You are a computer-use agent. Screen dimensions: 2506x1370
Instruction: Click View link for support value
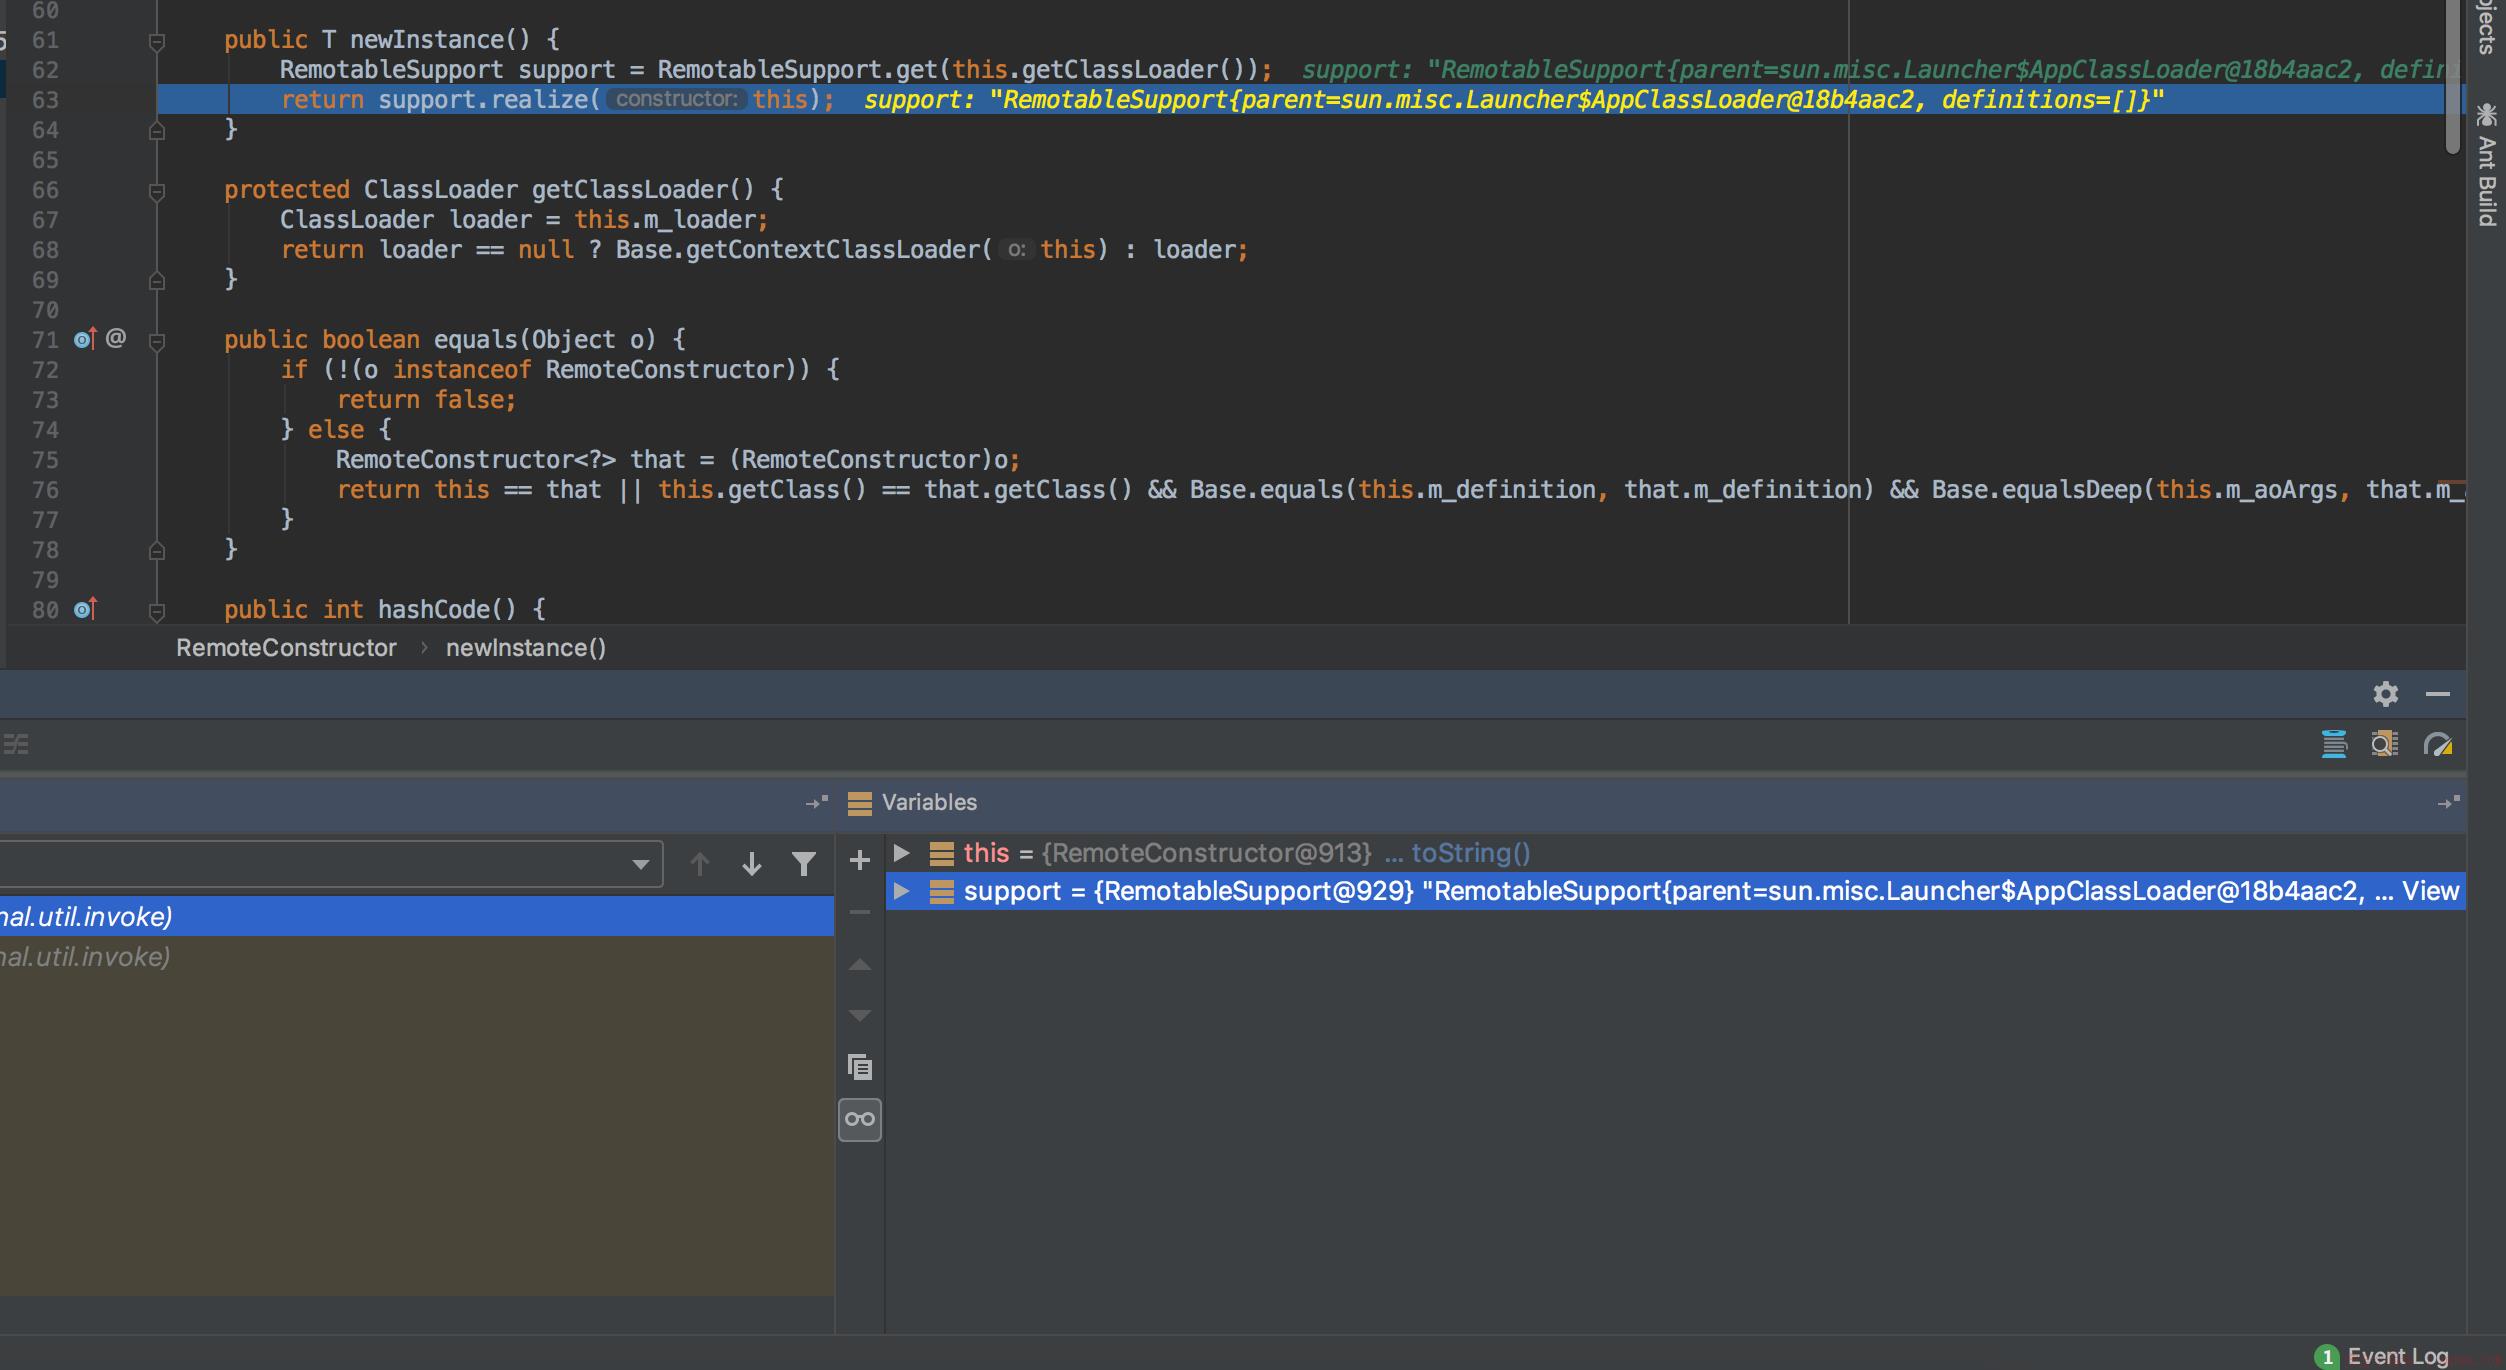point(2430,891)
